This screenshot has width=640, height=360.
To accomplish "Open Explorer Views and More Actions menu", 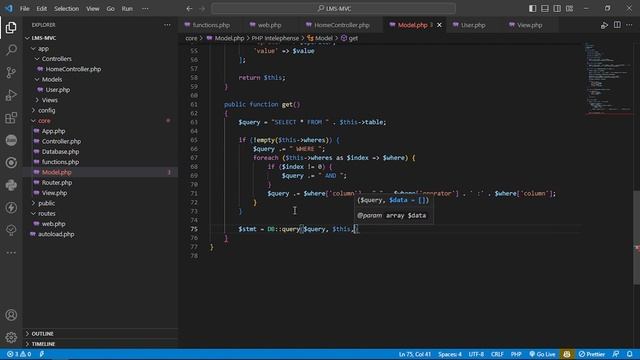I will 167,25.
